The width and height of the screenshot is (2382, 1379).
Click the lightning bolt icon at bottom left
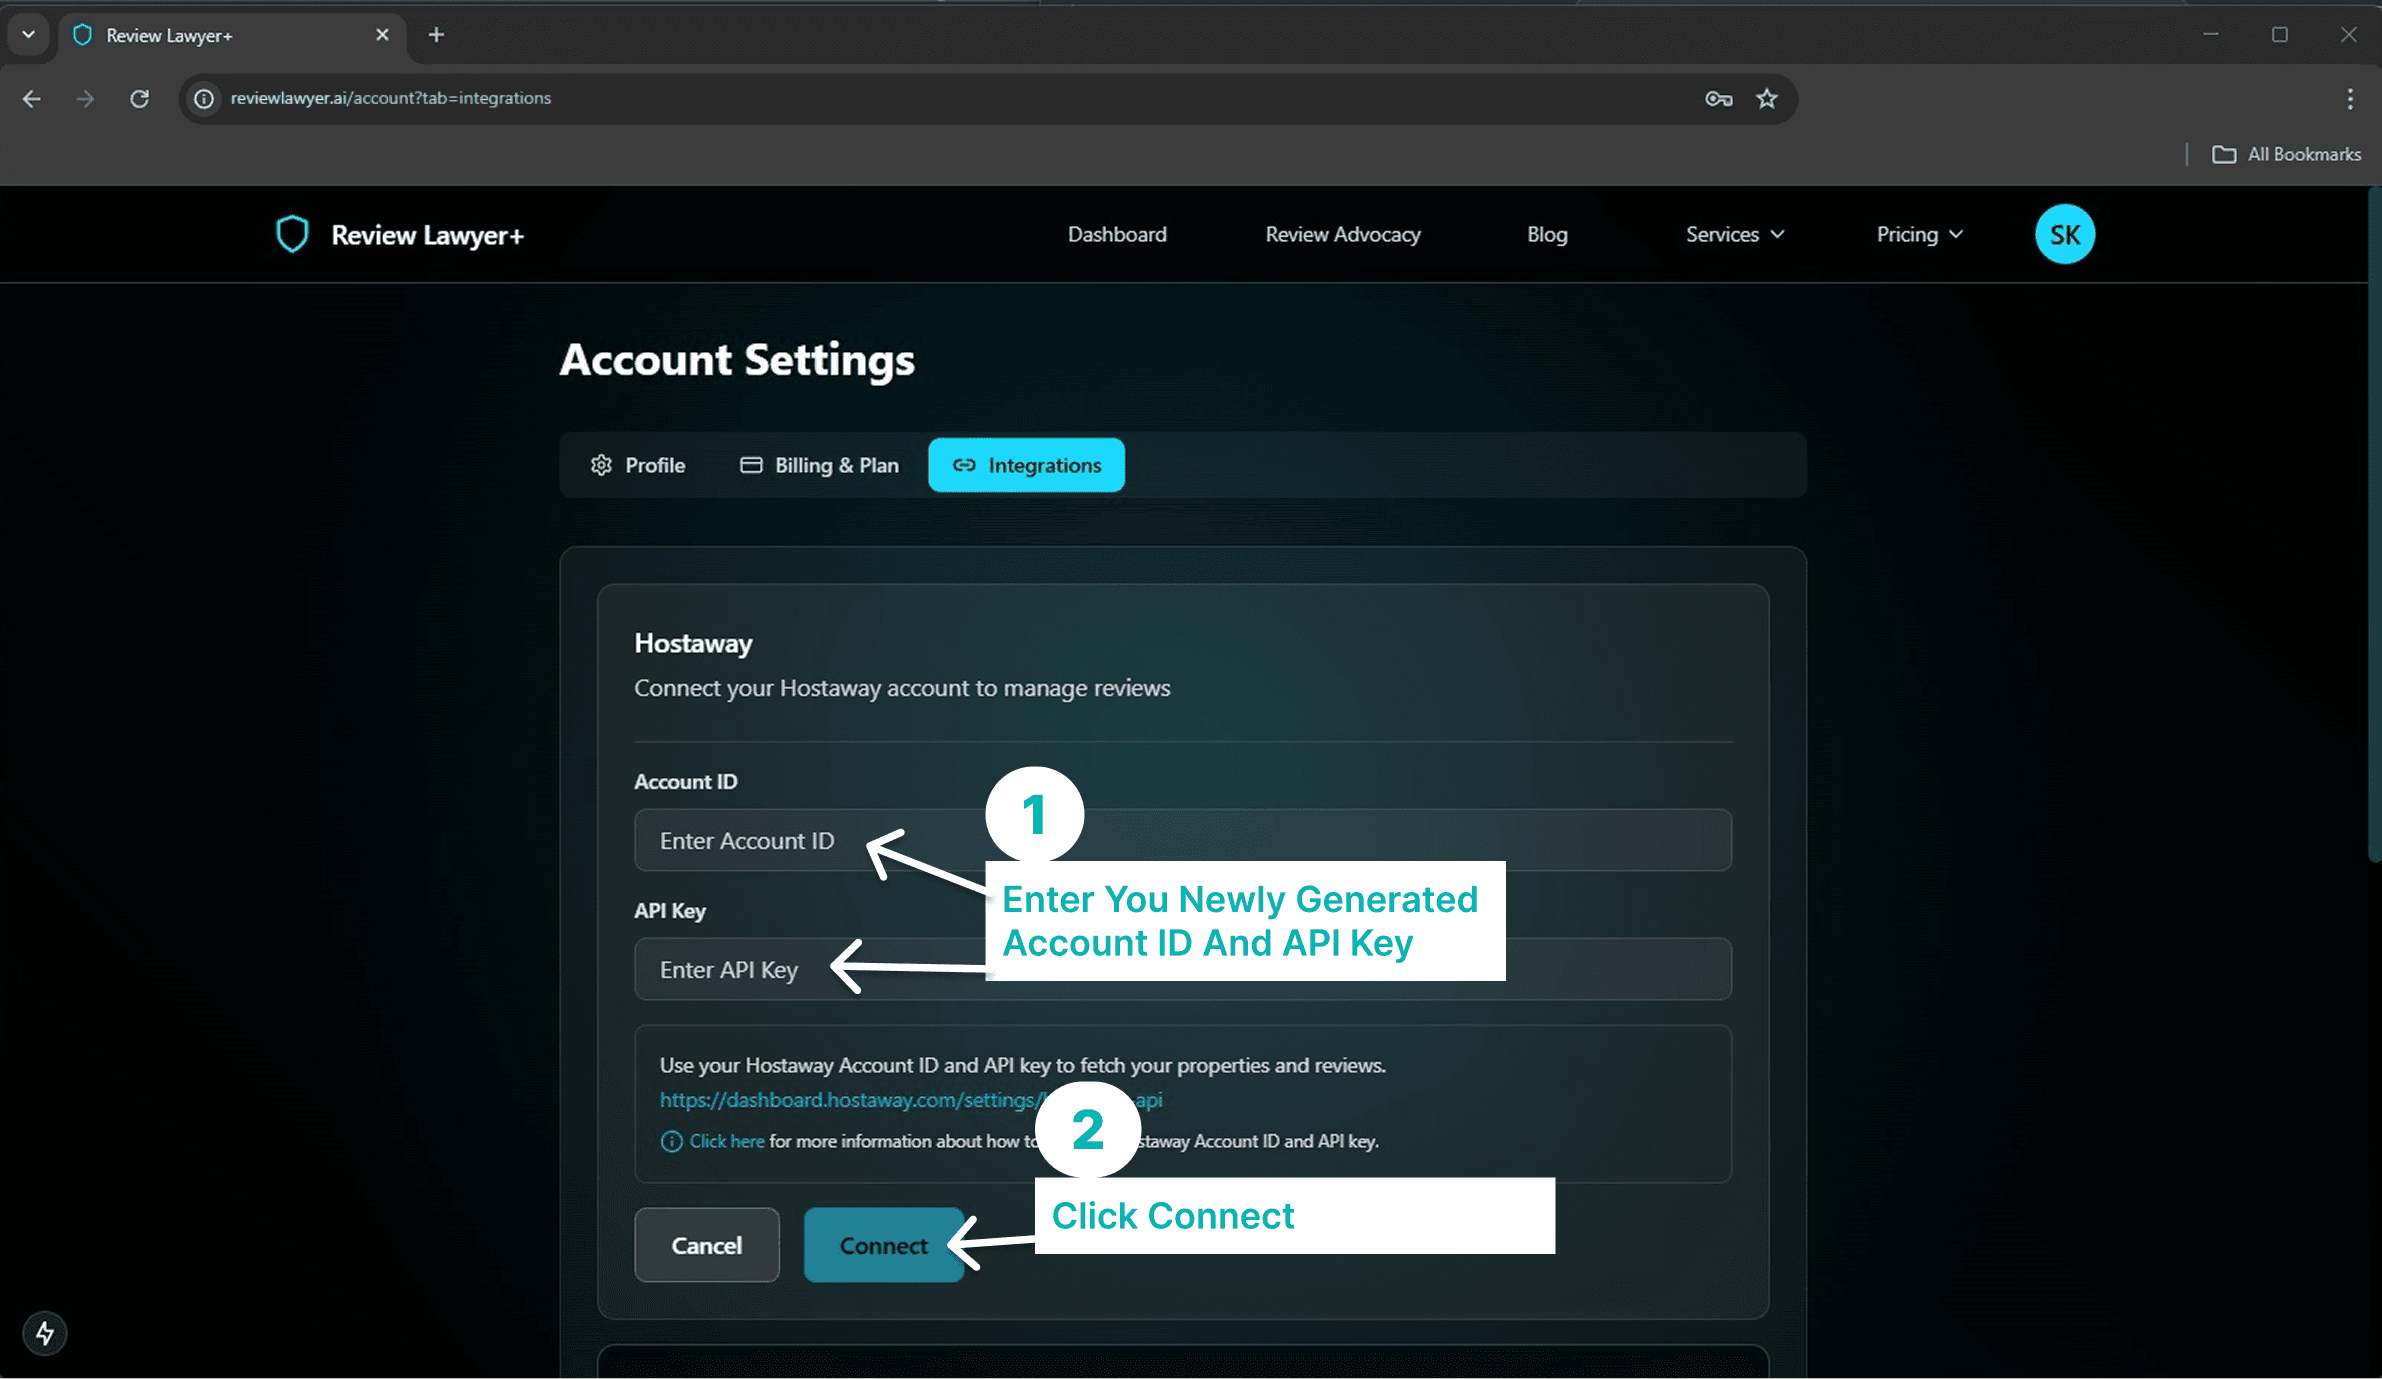(45, 1333)
